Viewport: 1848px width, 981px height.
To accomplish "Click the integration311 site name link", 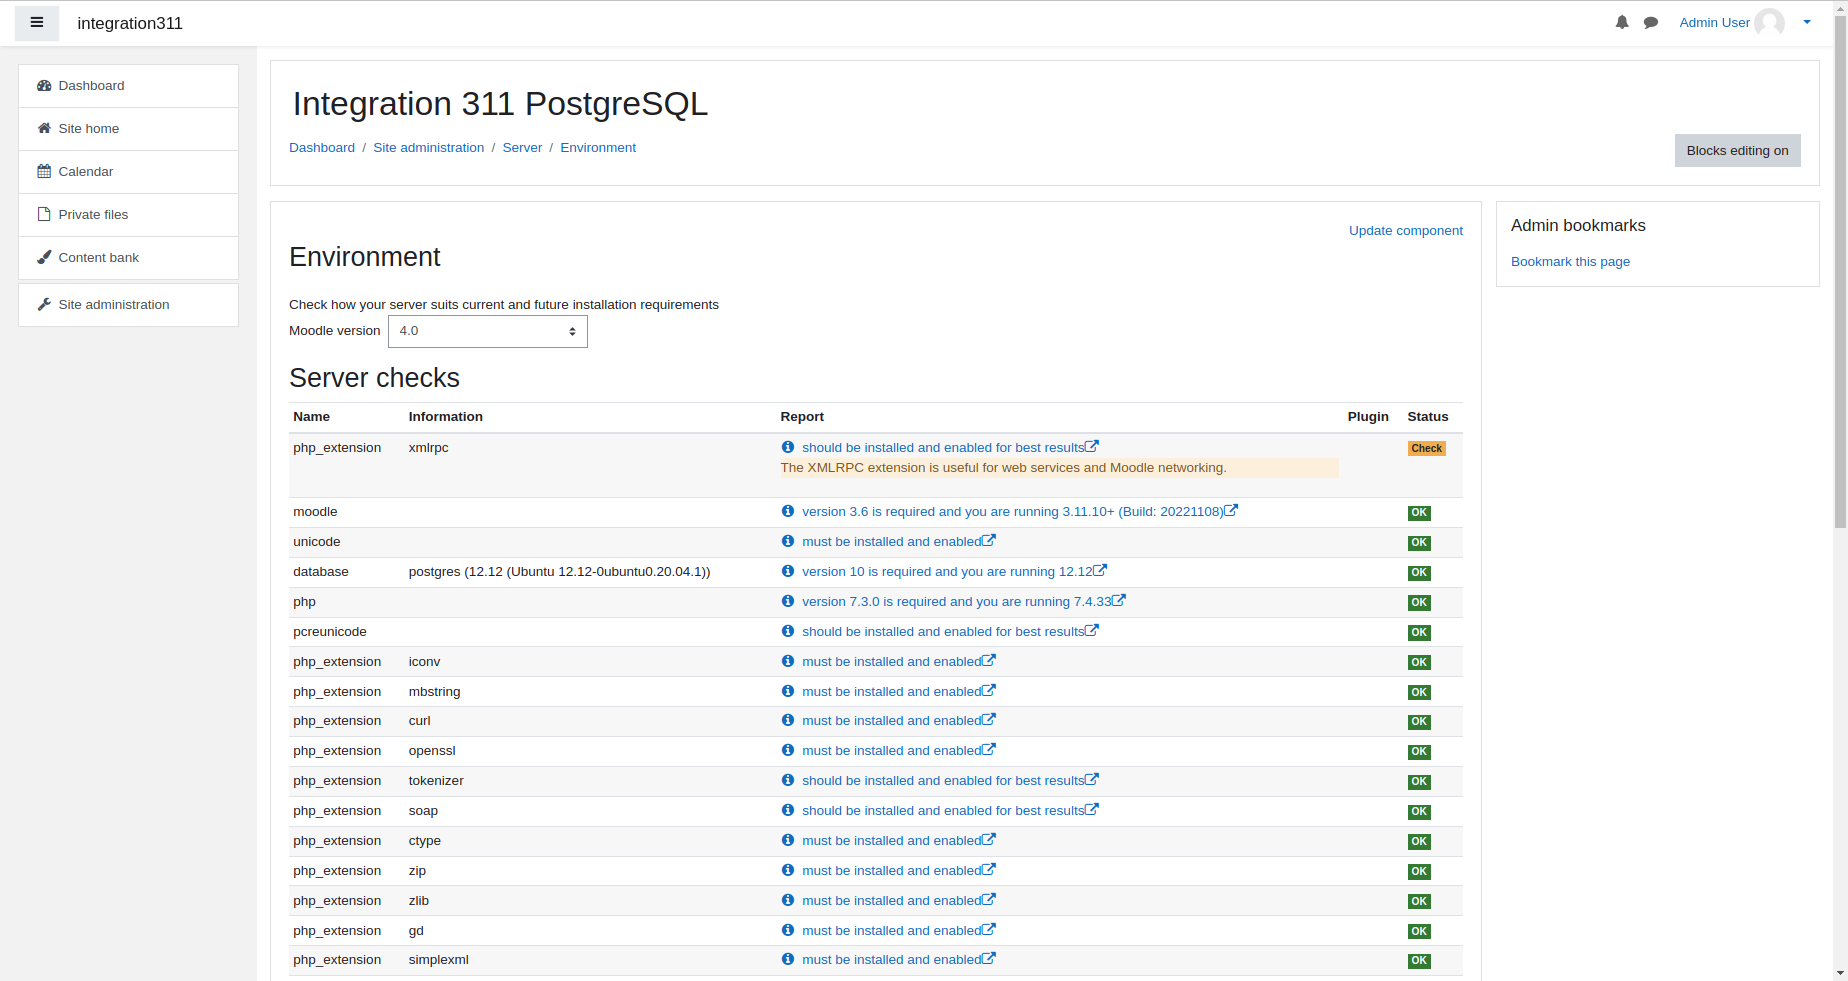I will [130, 23].
